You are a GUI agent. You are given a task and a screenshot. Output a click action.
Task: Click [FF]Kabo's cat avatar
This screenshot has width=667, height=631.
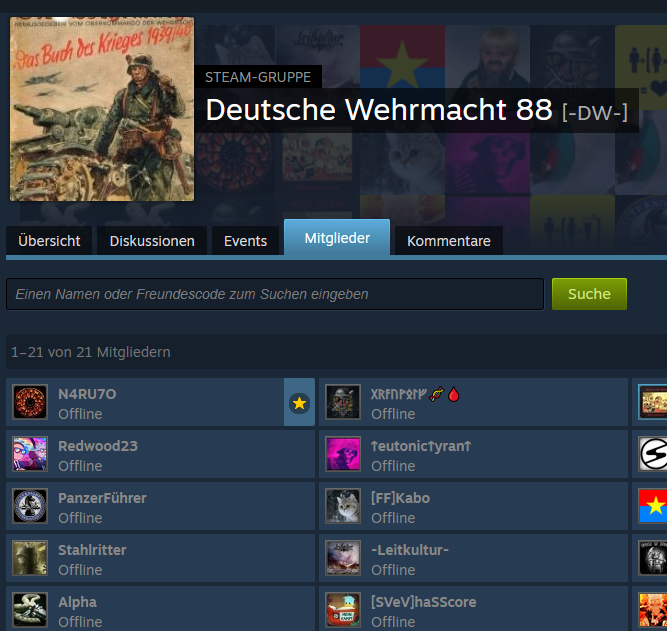coord(343,506)
